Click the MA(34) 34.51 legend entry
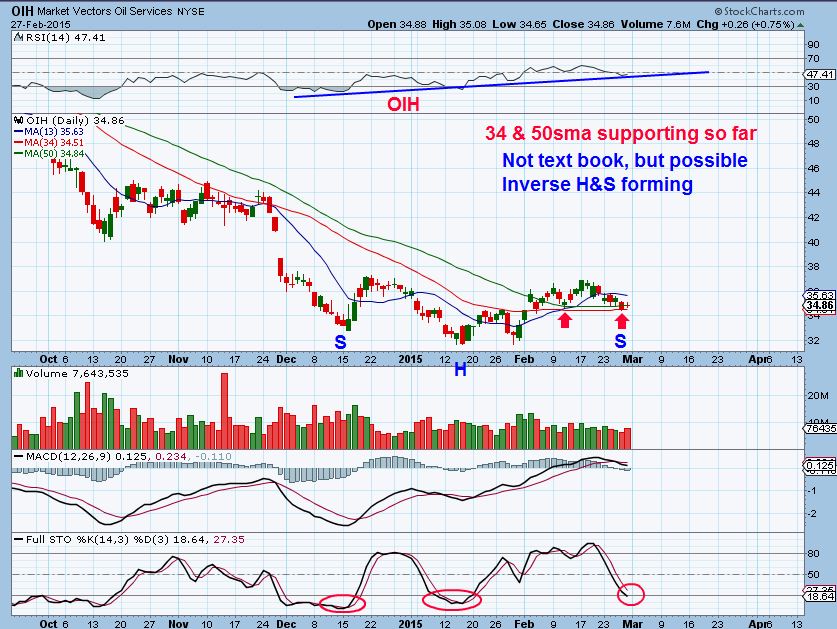This screenshot has height=629, width=837. point(49,143)
